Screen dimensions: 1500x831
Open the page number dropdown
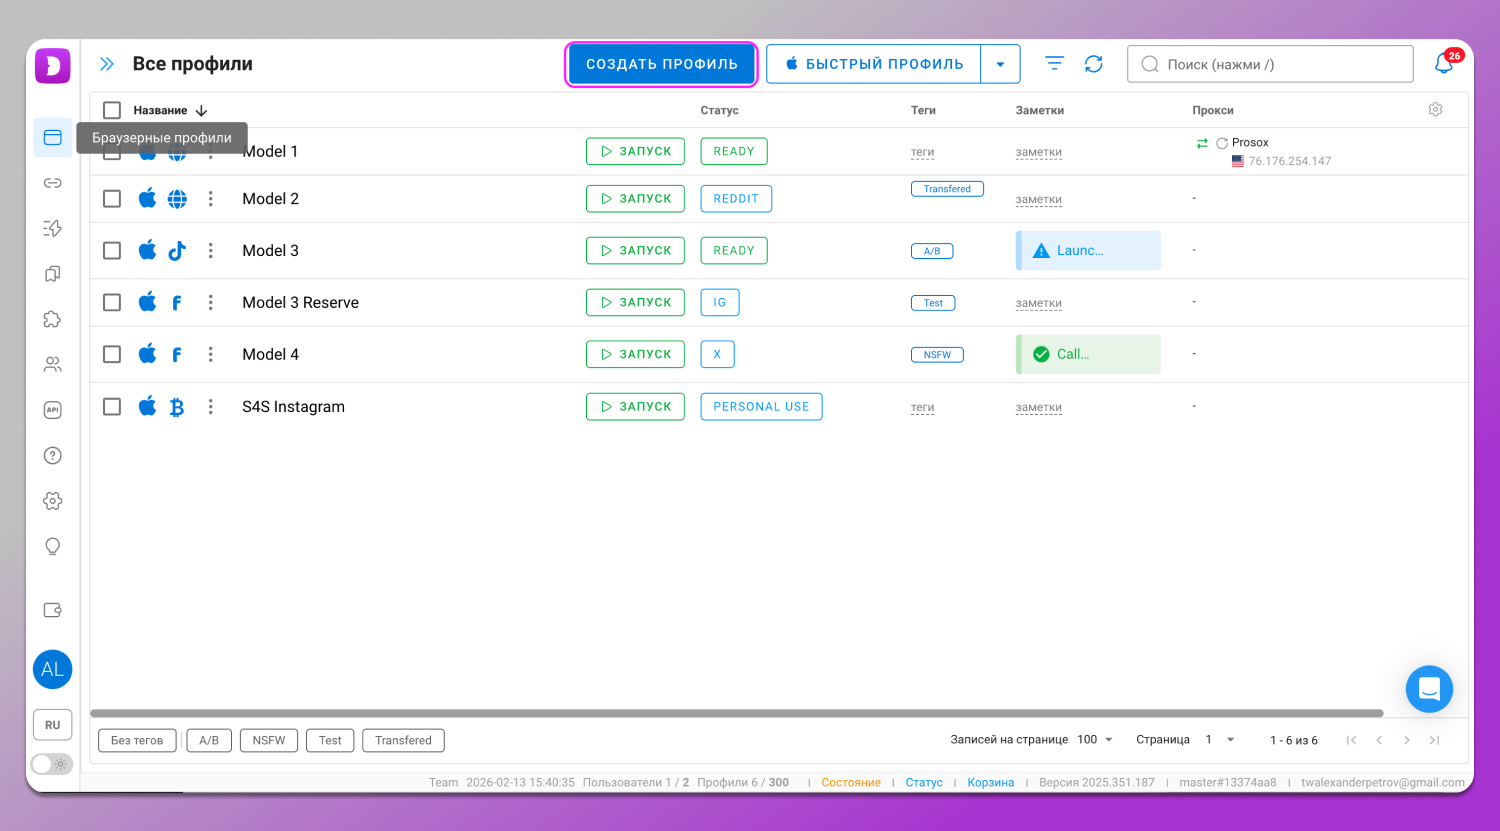1220,740
